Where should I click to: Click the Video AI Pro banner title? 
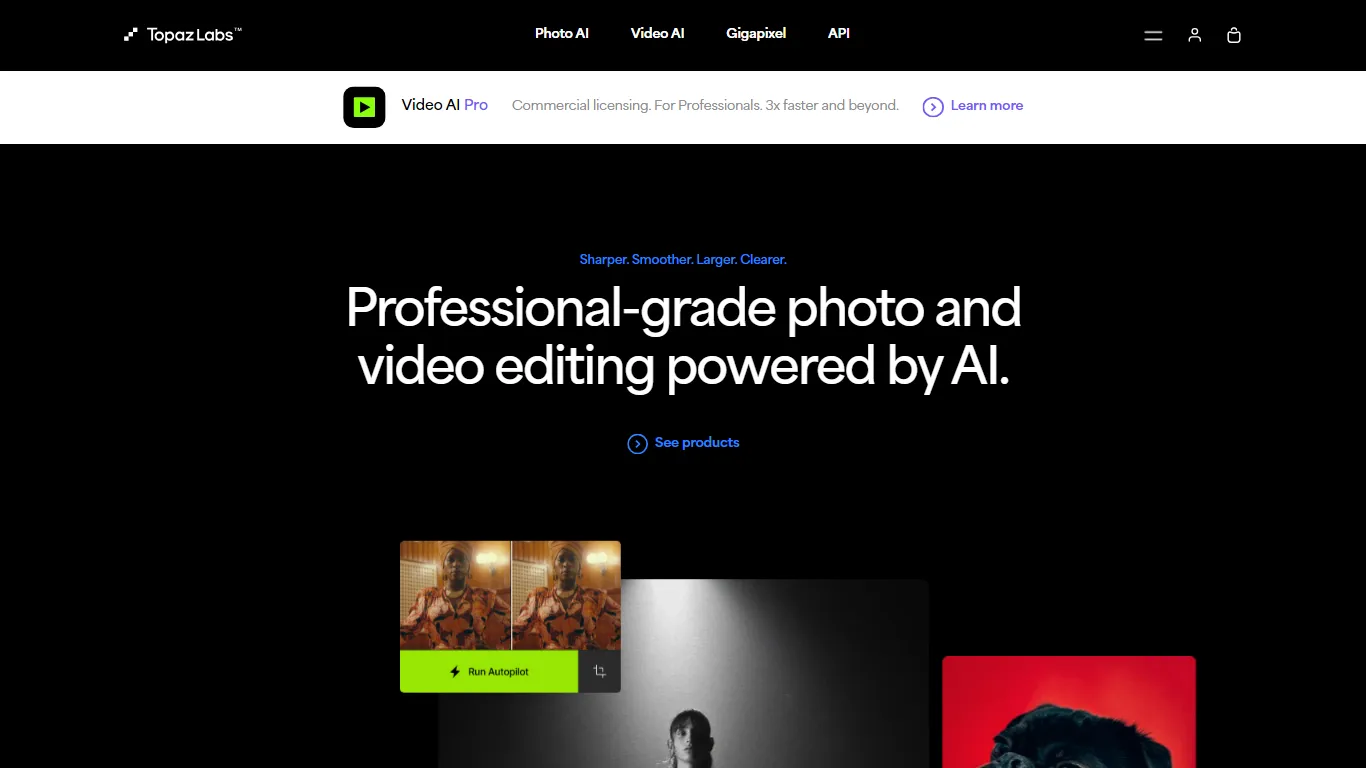(x=445, y=105)
